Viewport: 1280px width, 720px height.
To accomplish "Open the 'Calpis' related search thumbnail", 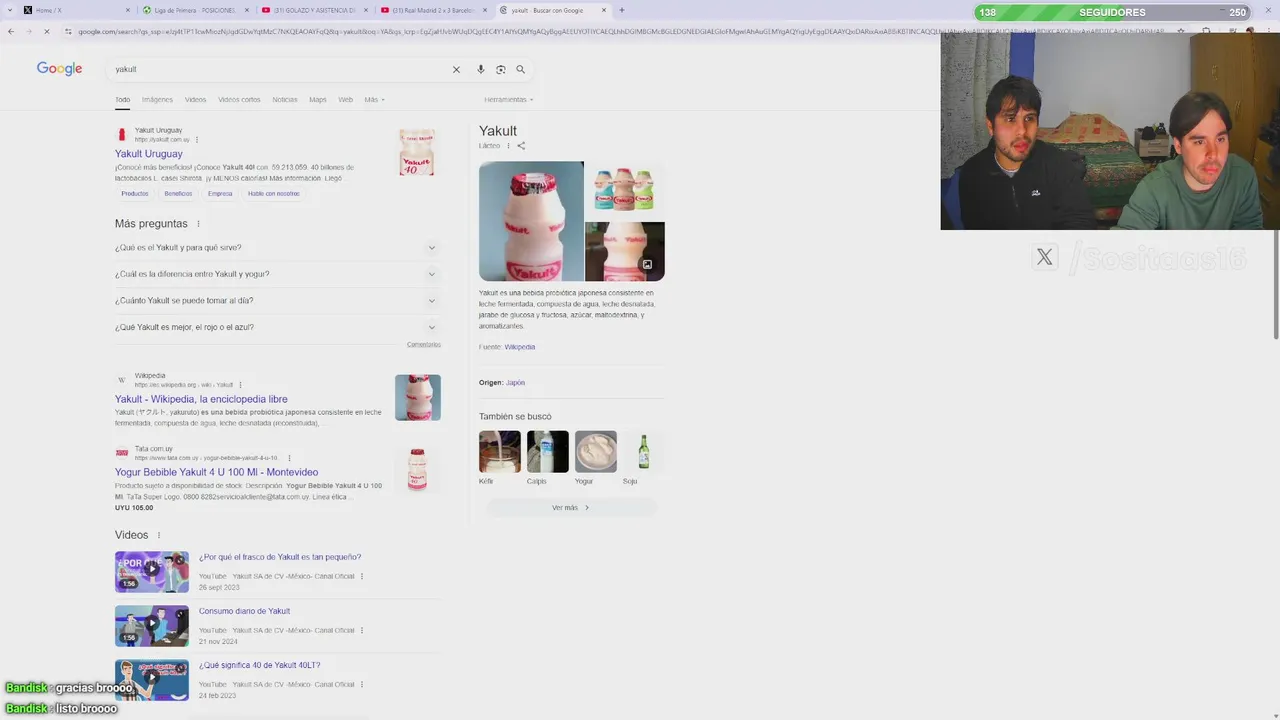I will point(547,452).
